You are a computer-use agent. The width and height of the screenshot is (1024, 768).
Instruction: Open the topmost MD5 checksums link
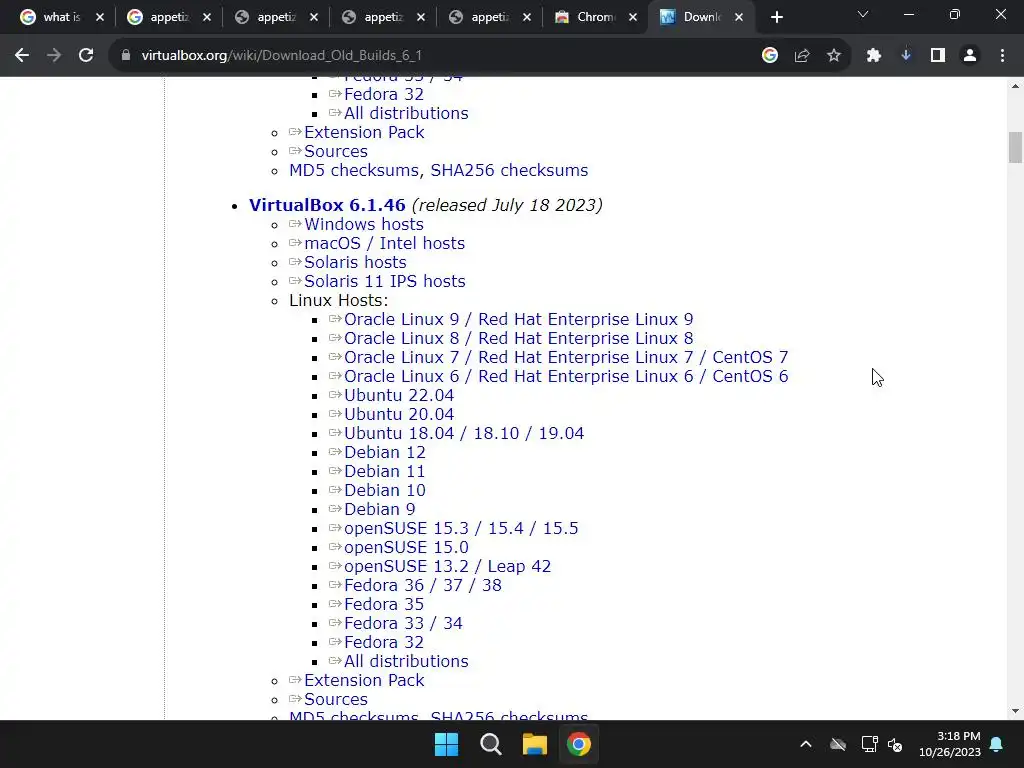[354, 170]
